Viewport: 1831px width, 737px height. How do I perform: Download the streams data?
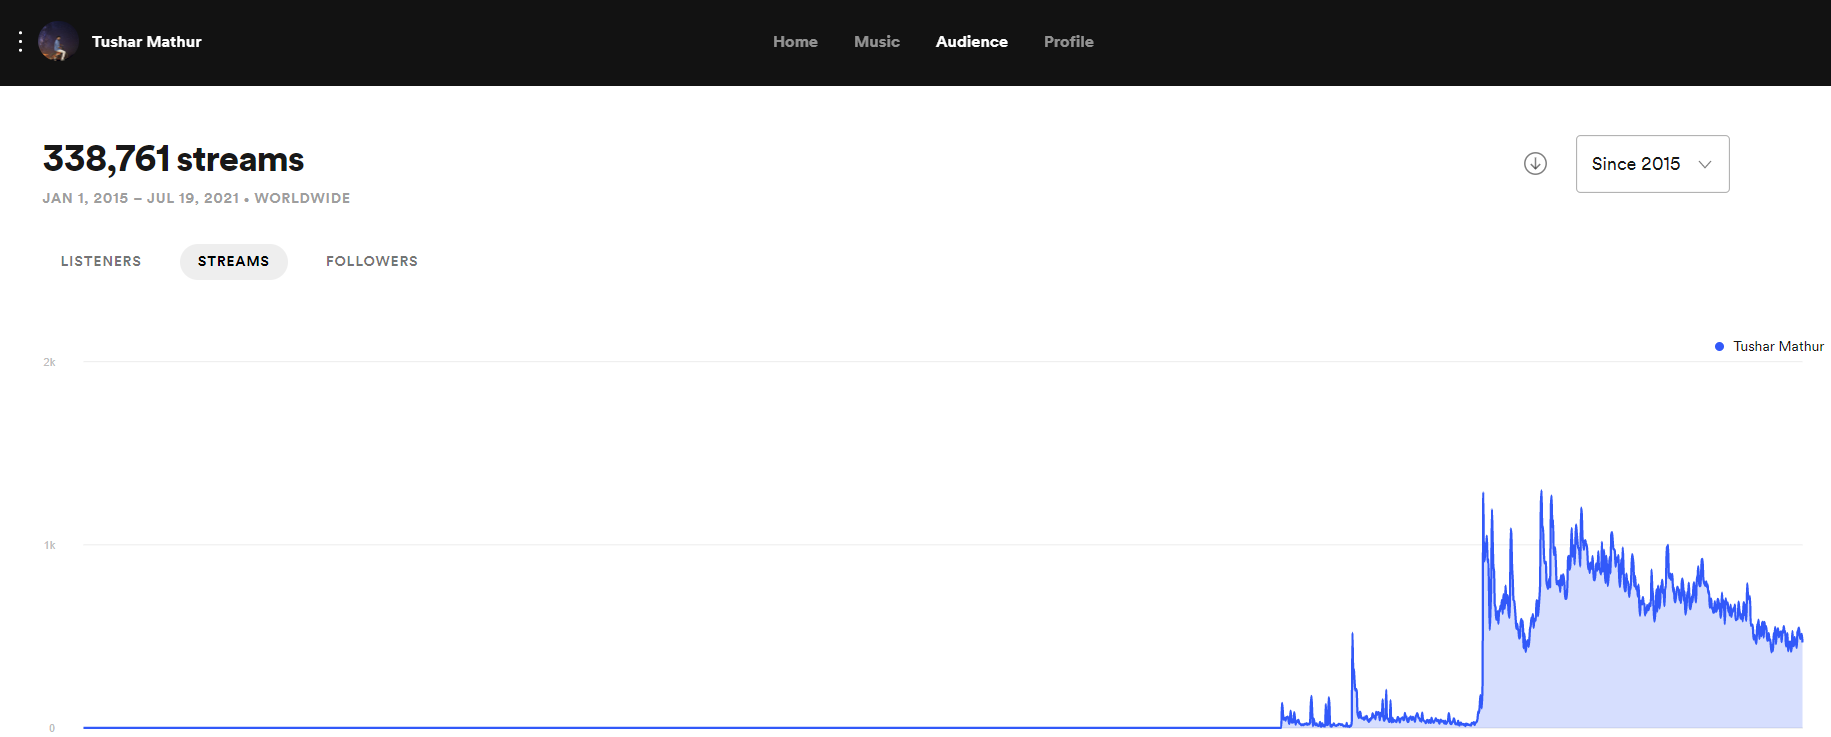pos(1535,164)
